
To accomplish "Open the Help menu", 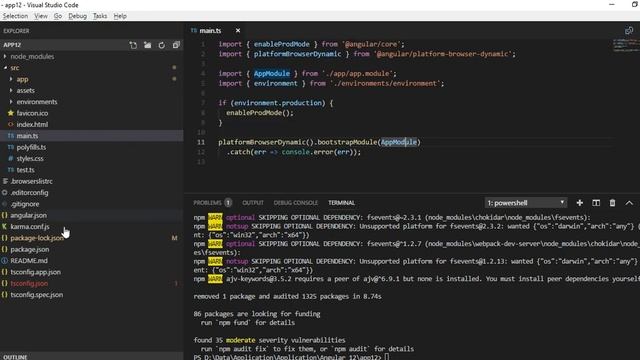I will tap(120, 16).
